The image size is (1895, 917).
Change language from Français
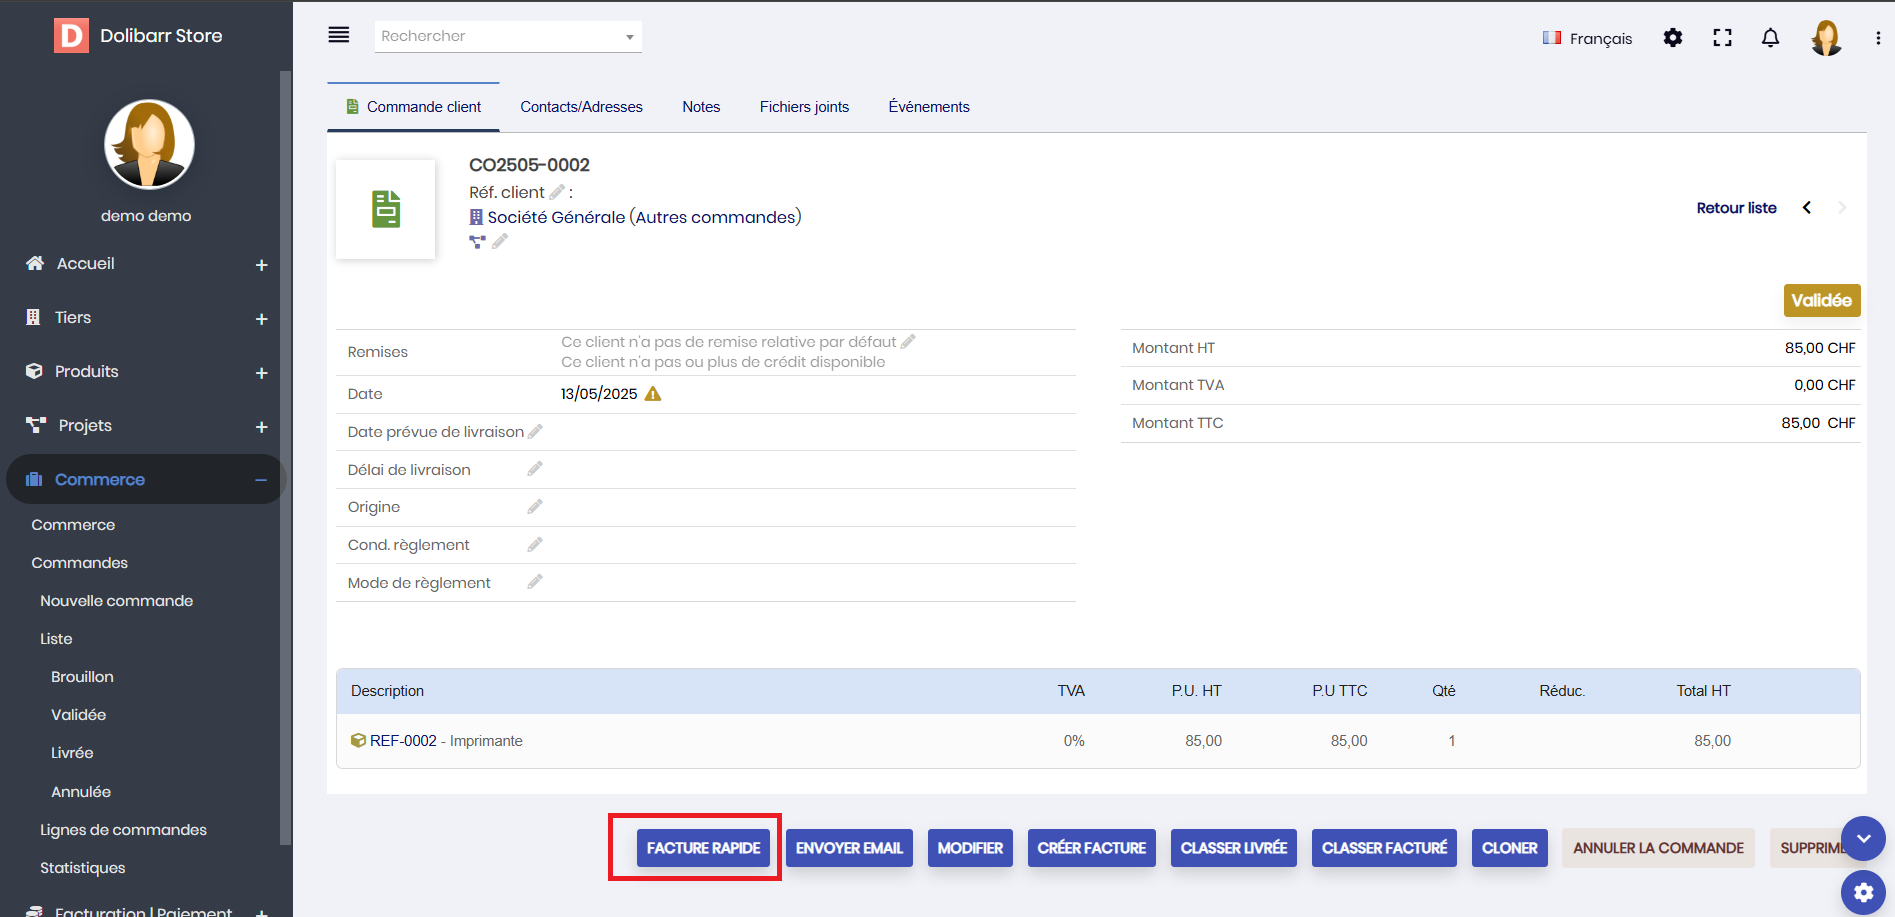coord(1587,38)
